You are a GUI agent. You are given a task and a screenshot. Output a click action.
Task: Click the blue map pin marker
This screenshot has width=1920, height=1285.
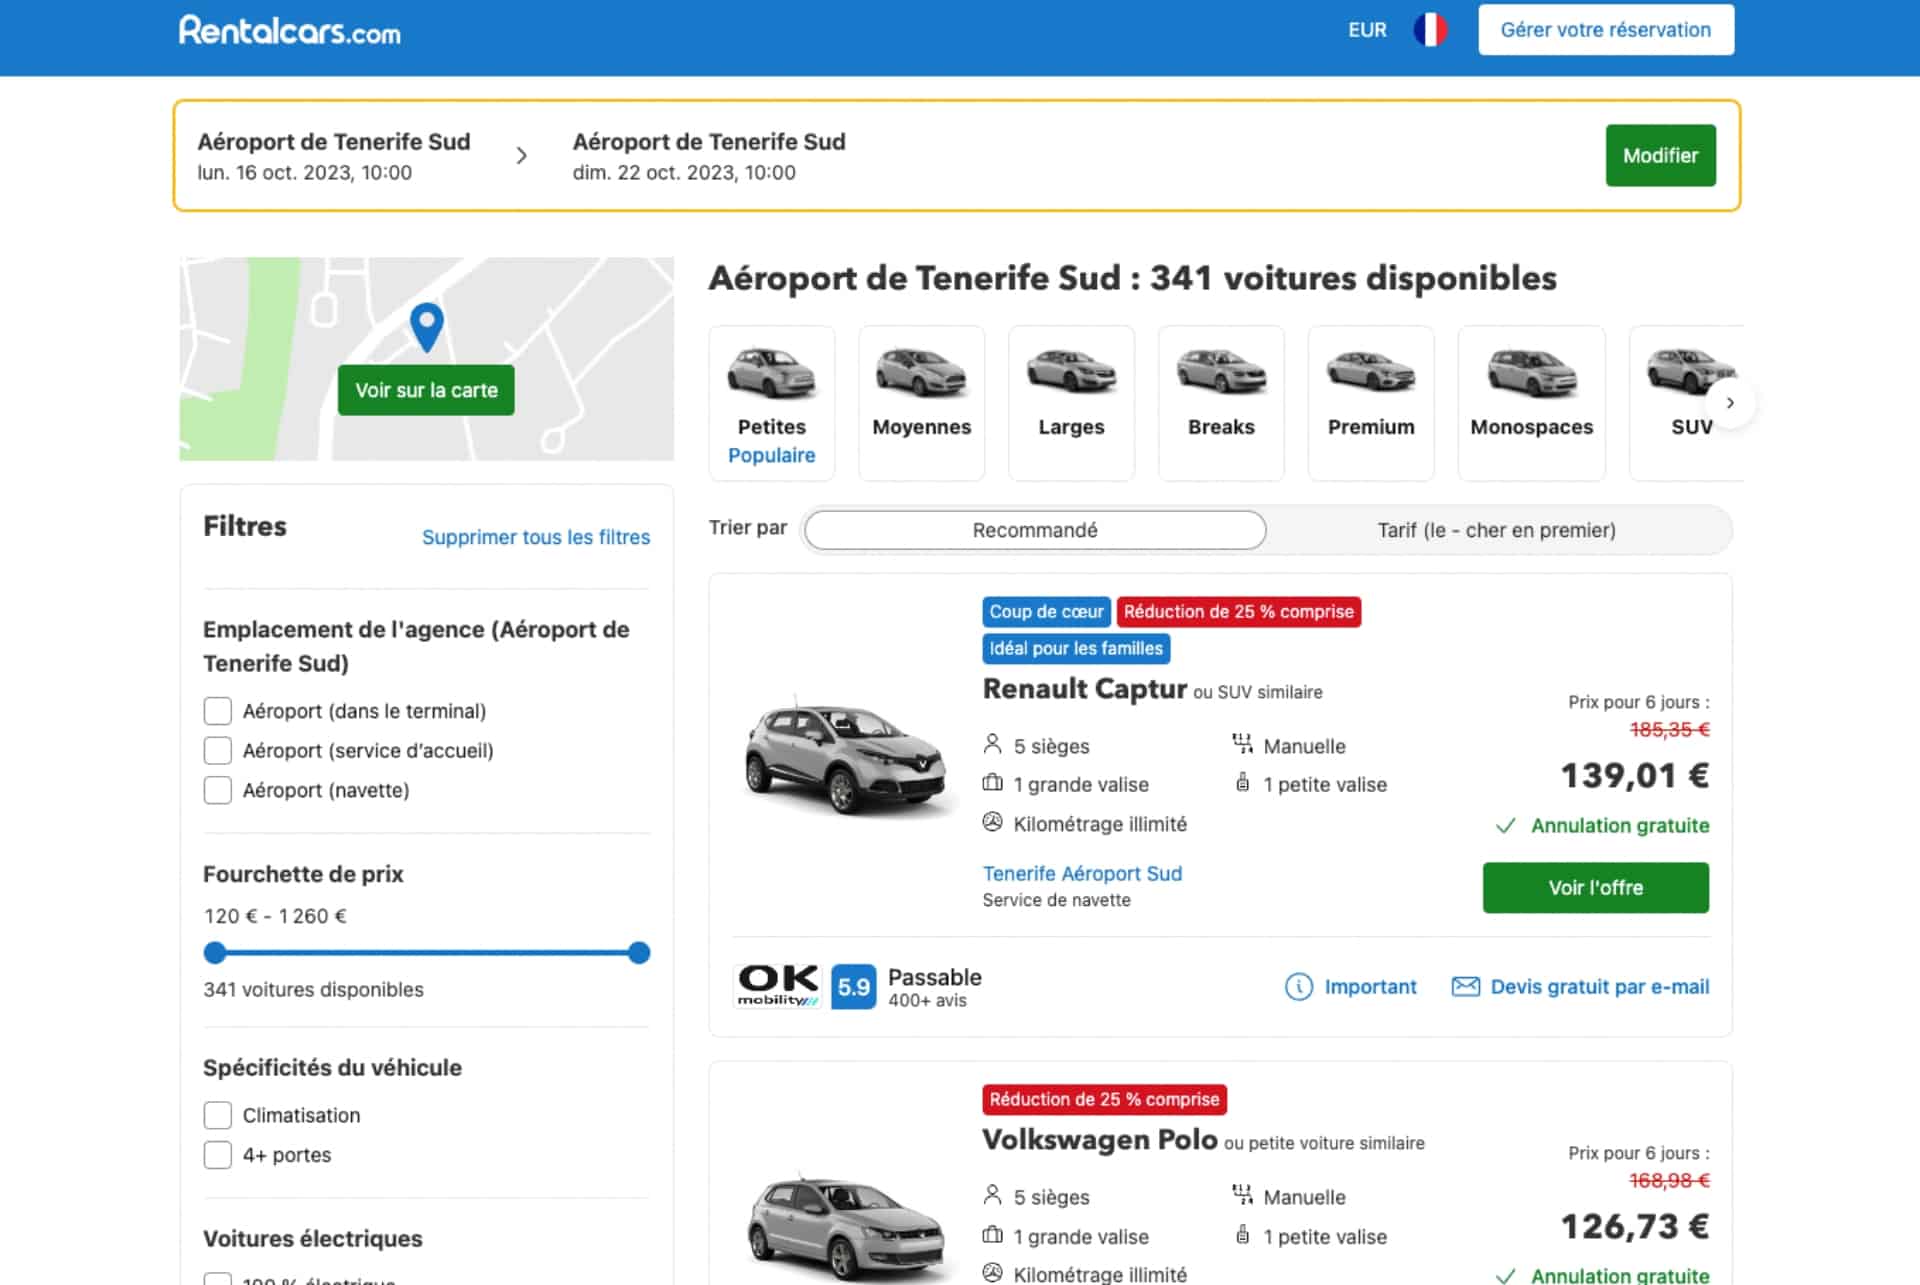pyautogui.click(x=427, y=327)
